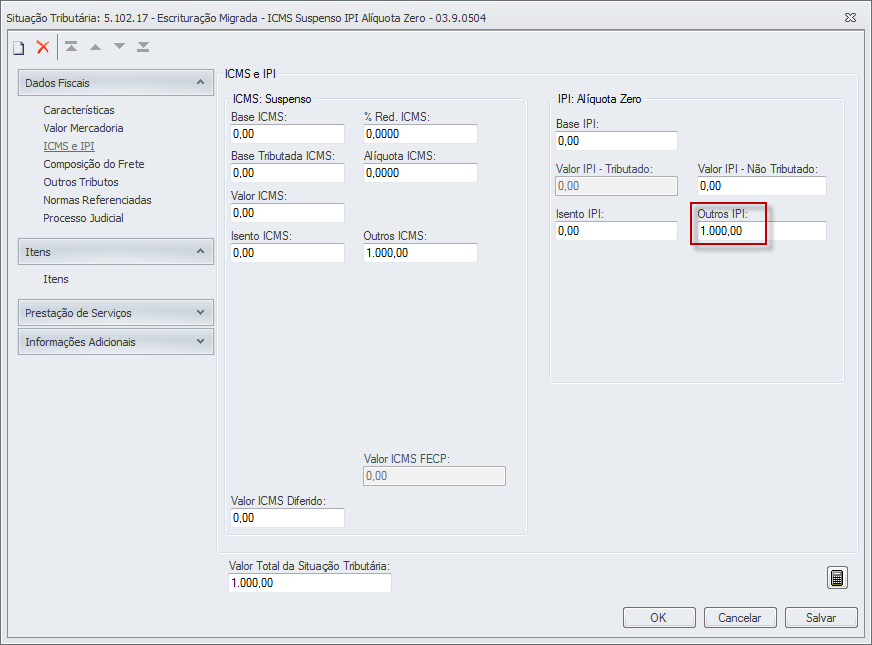Click the red delete X icon
The image size is (872, 645).
pyautogui.click(x=43, y=47)
